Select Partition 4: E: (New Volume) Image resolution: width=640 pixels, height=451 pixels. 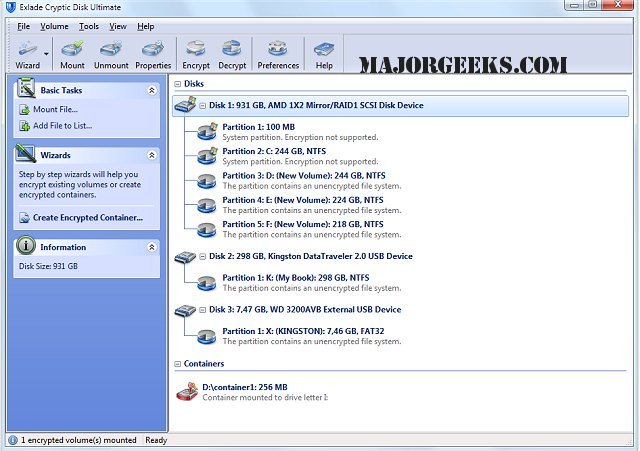pos(303,200)
